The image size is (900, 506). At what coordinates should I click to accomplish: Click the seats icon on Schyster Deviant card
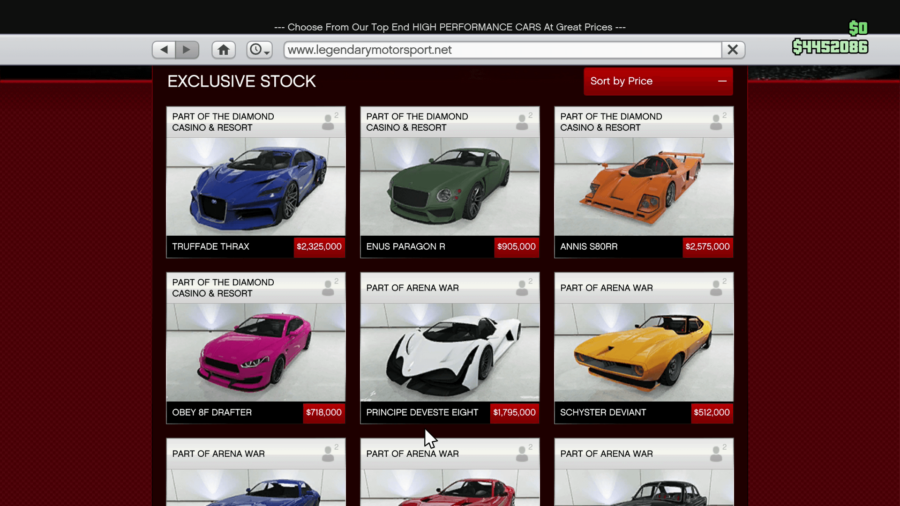pos(717,287)
